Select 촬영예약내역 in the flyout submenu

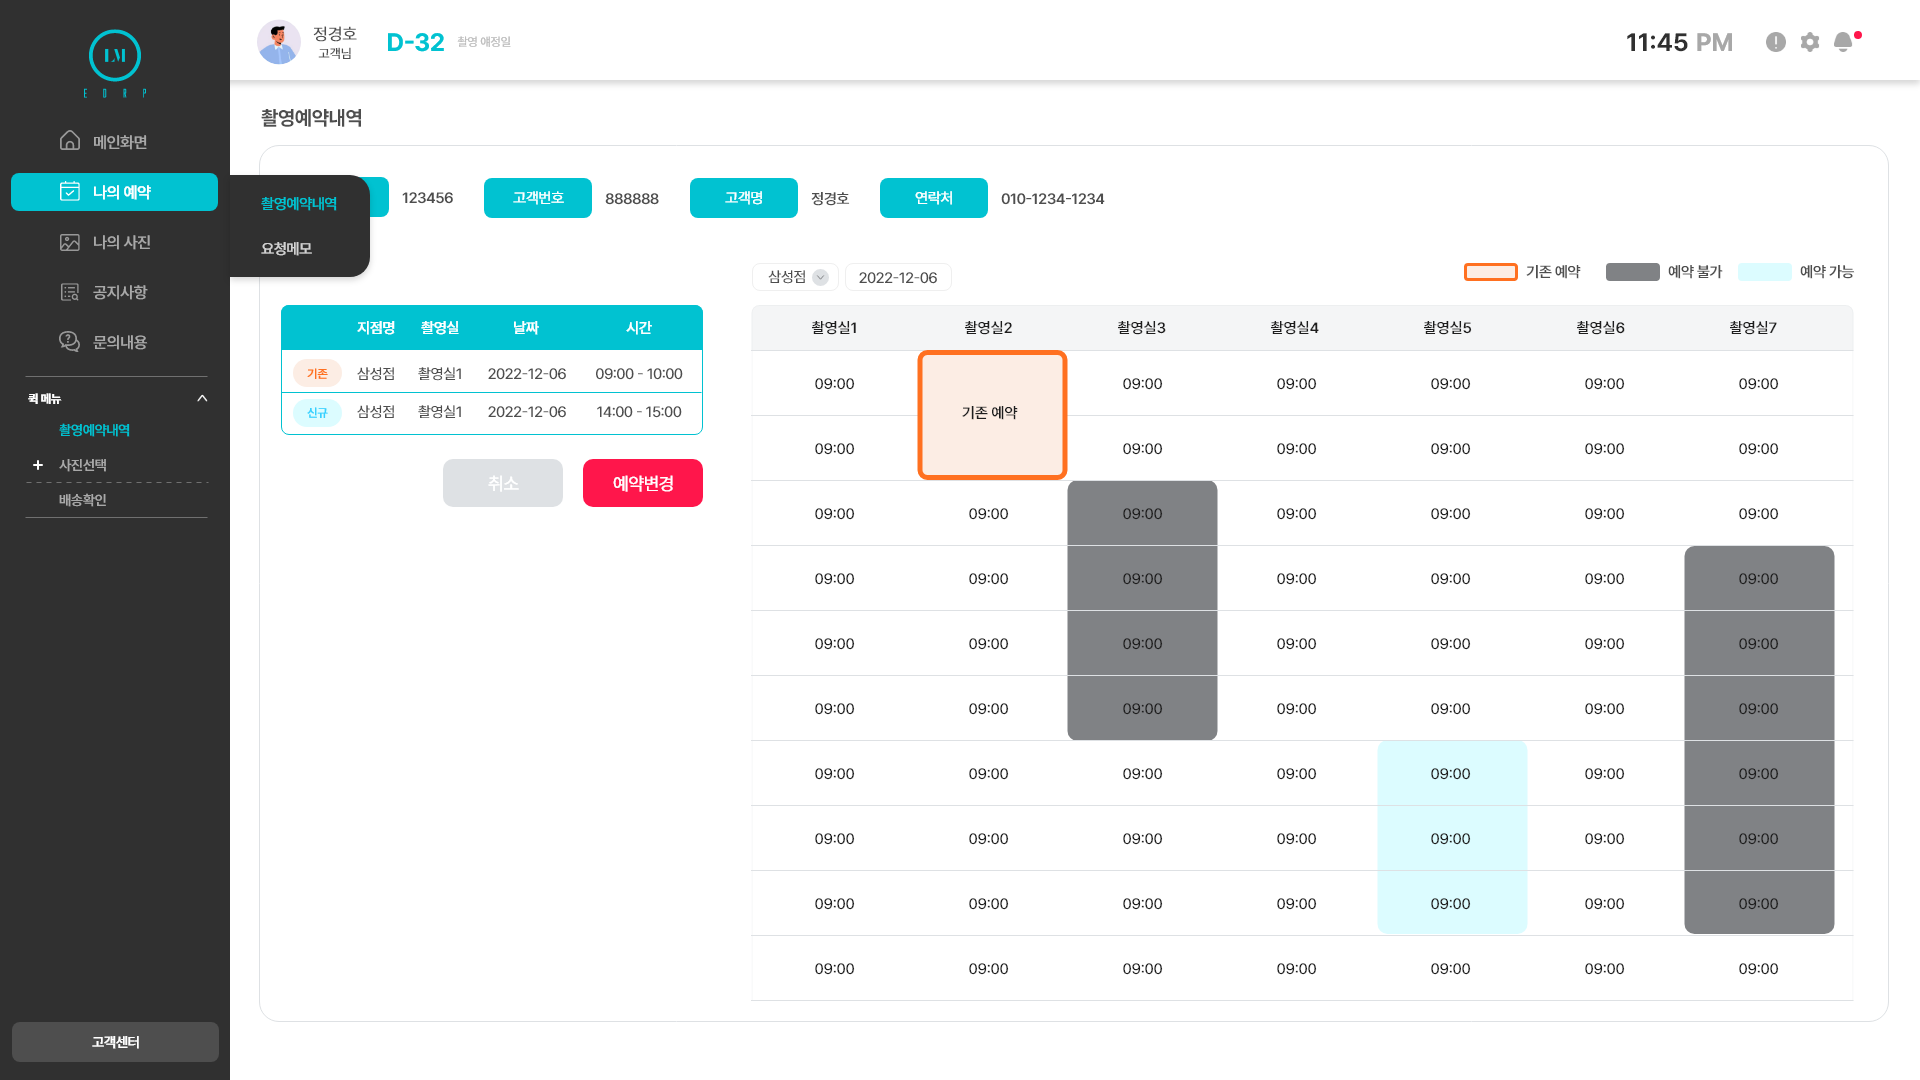[299, 203]
